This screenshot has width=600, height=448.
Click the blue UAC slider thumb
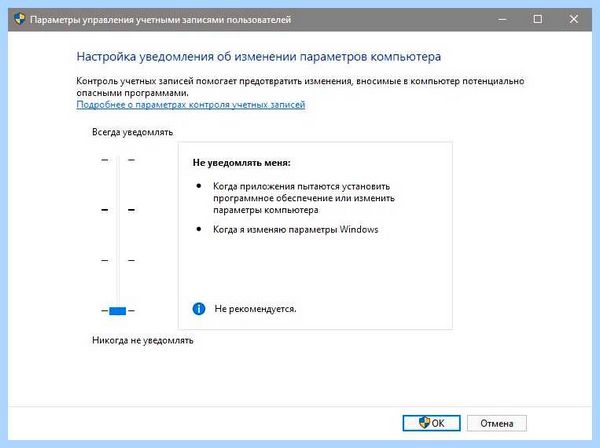point(117,311)
